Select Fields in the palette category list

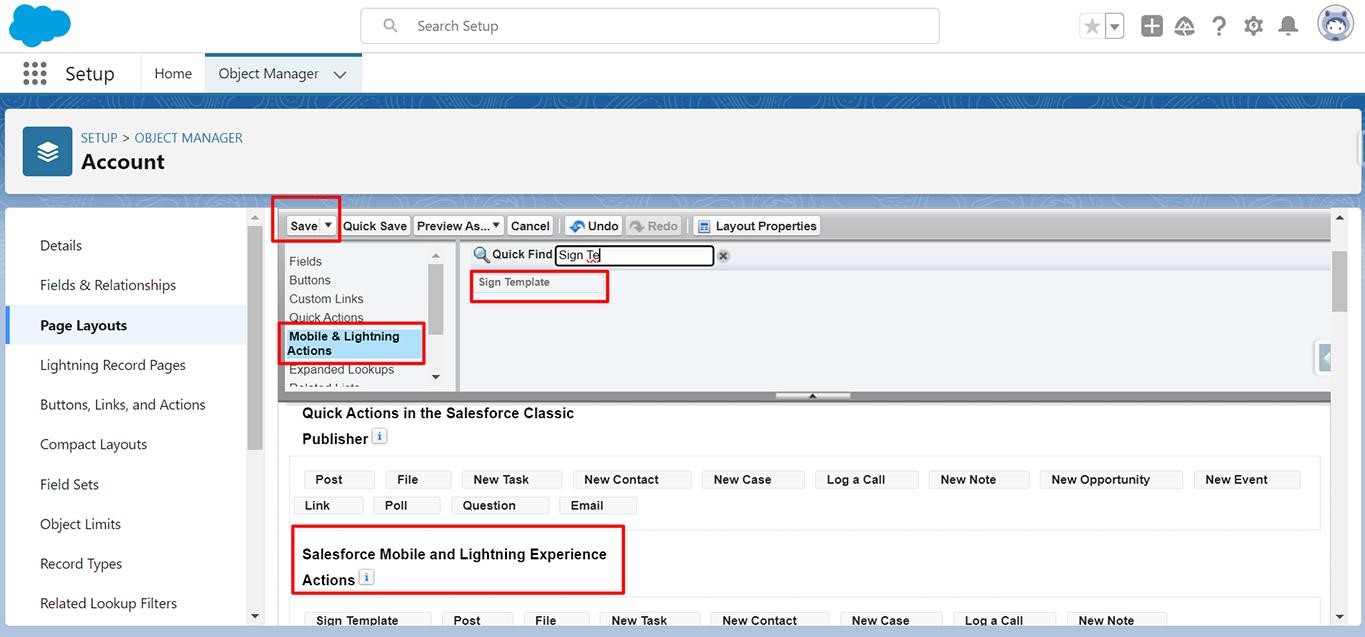tap(306, 261)
